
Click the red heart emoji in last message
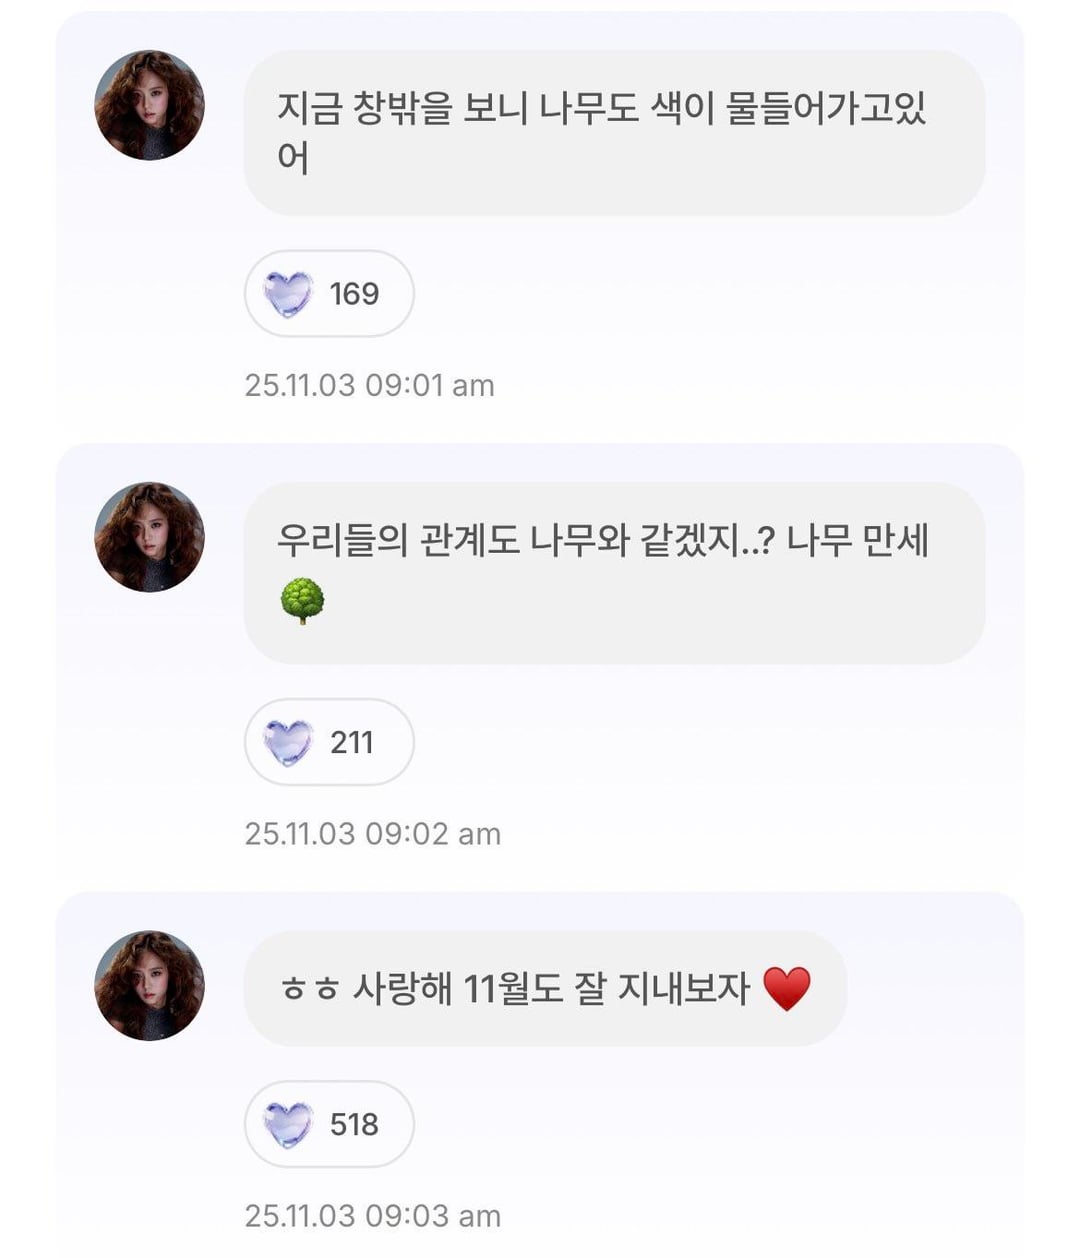(787, 989)
